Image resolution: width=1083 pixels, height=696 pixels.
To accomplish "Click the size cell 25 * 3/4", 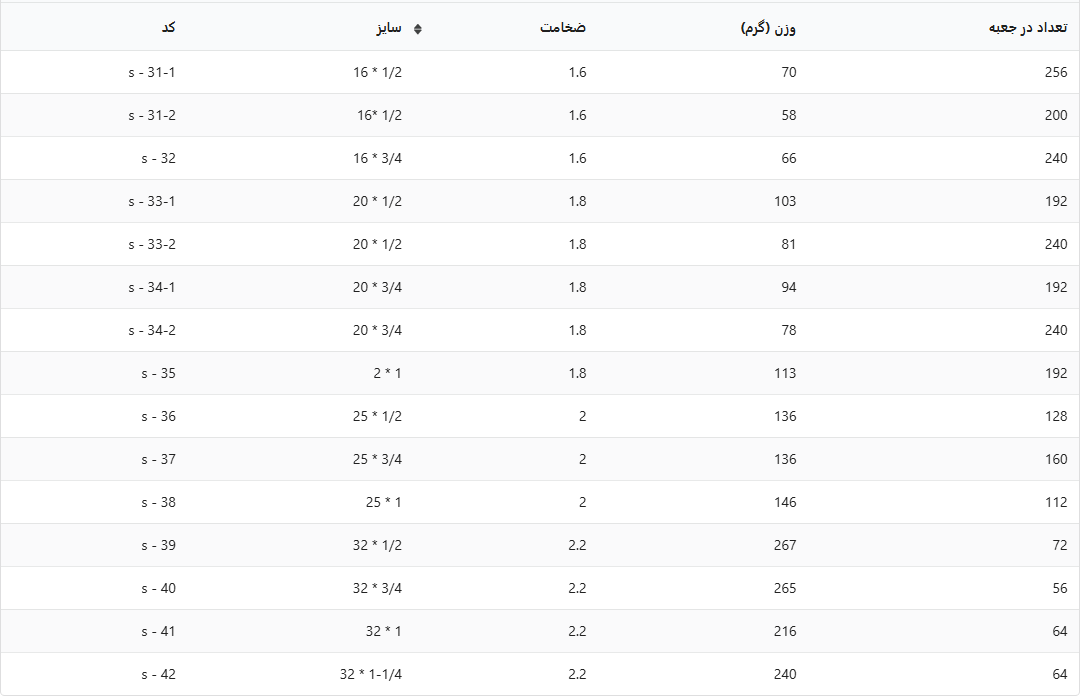I will (377, 459).
